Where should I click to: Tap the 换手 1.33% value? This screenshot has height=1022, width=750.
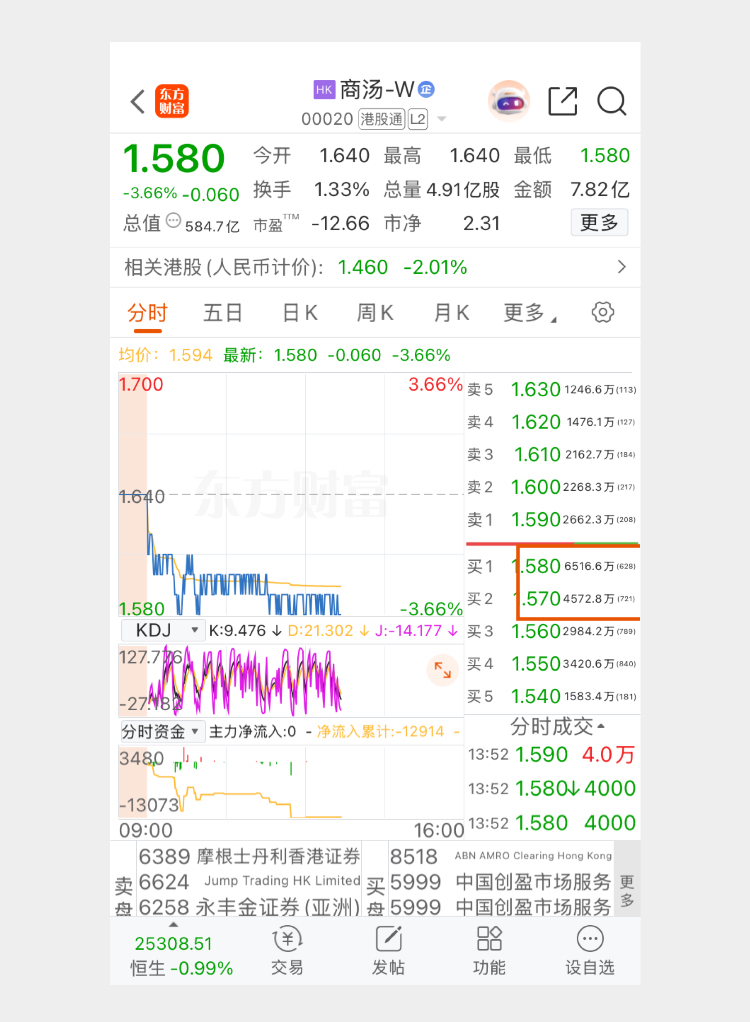pos(341,190)
